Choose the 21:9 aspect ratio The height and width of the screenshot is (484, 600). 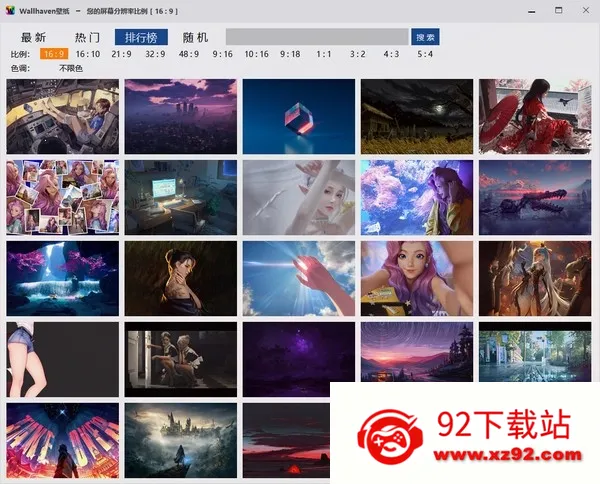(122, 54)
